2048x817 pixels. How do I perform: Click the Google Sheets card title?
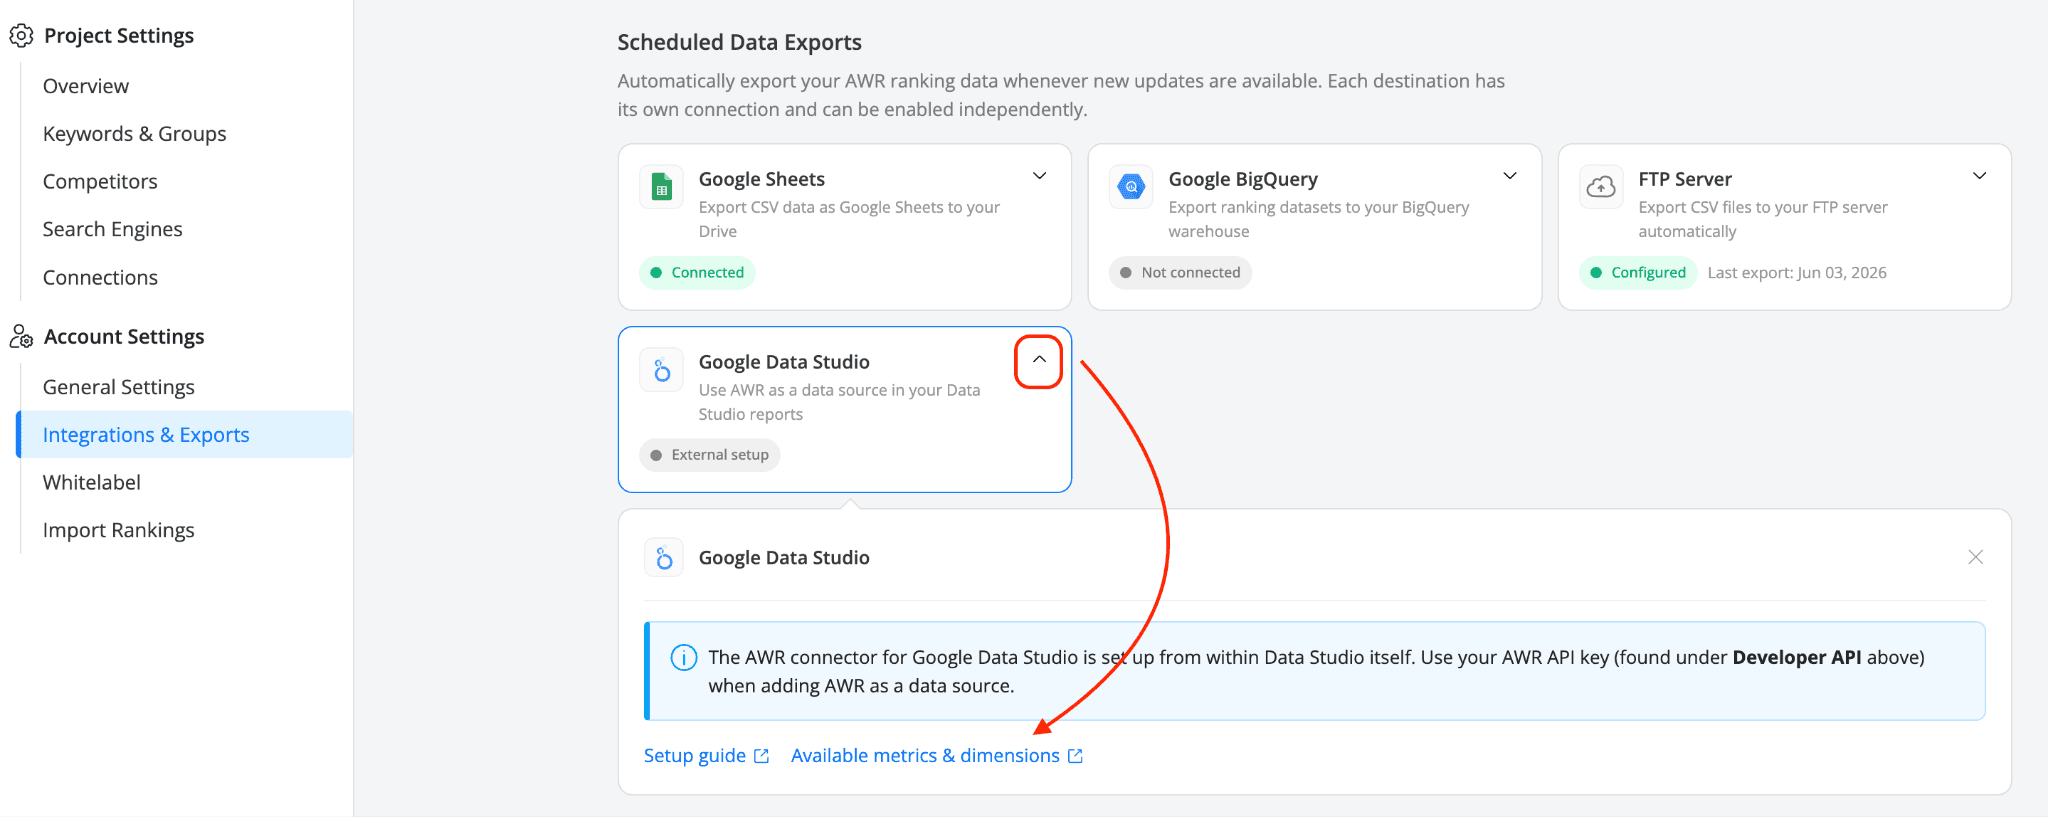pos(762,179)
